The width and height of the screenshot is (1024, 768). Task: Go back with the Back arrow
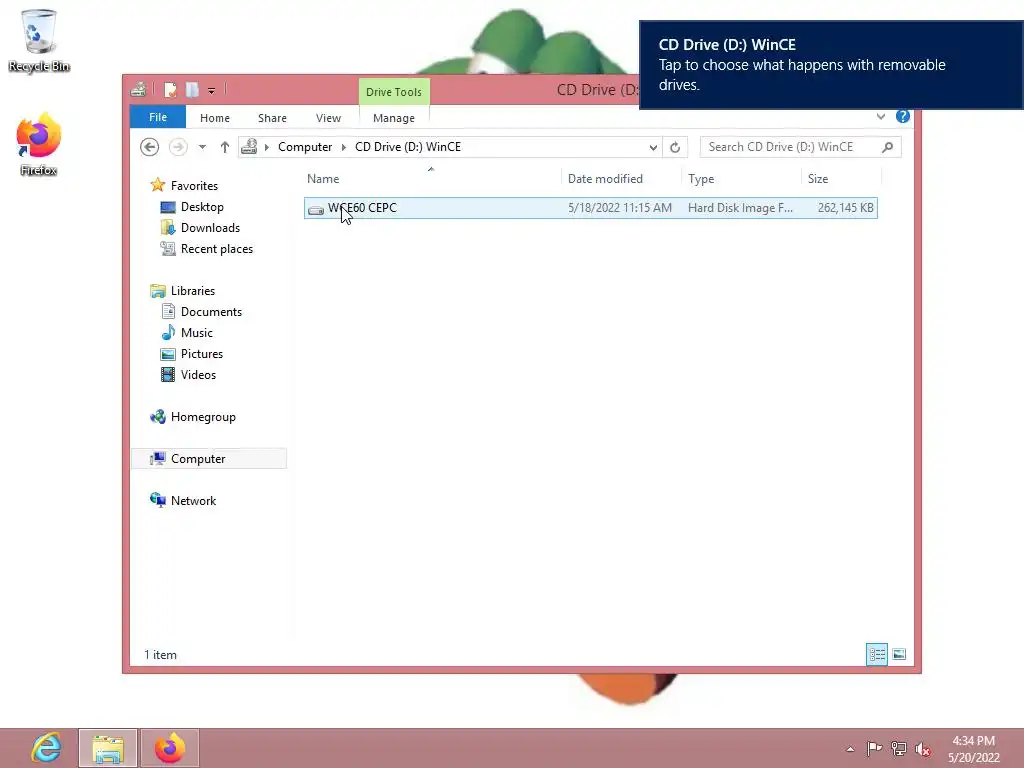(150, 147)
